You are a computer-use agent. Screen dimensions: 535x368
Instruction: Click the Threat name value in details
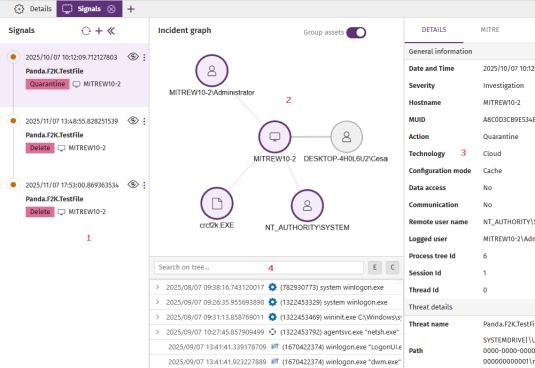tap(509, 324)
